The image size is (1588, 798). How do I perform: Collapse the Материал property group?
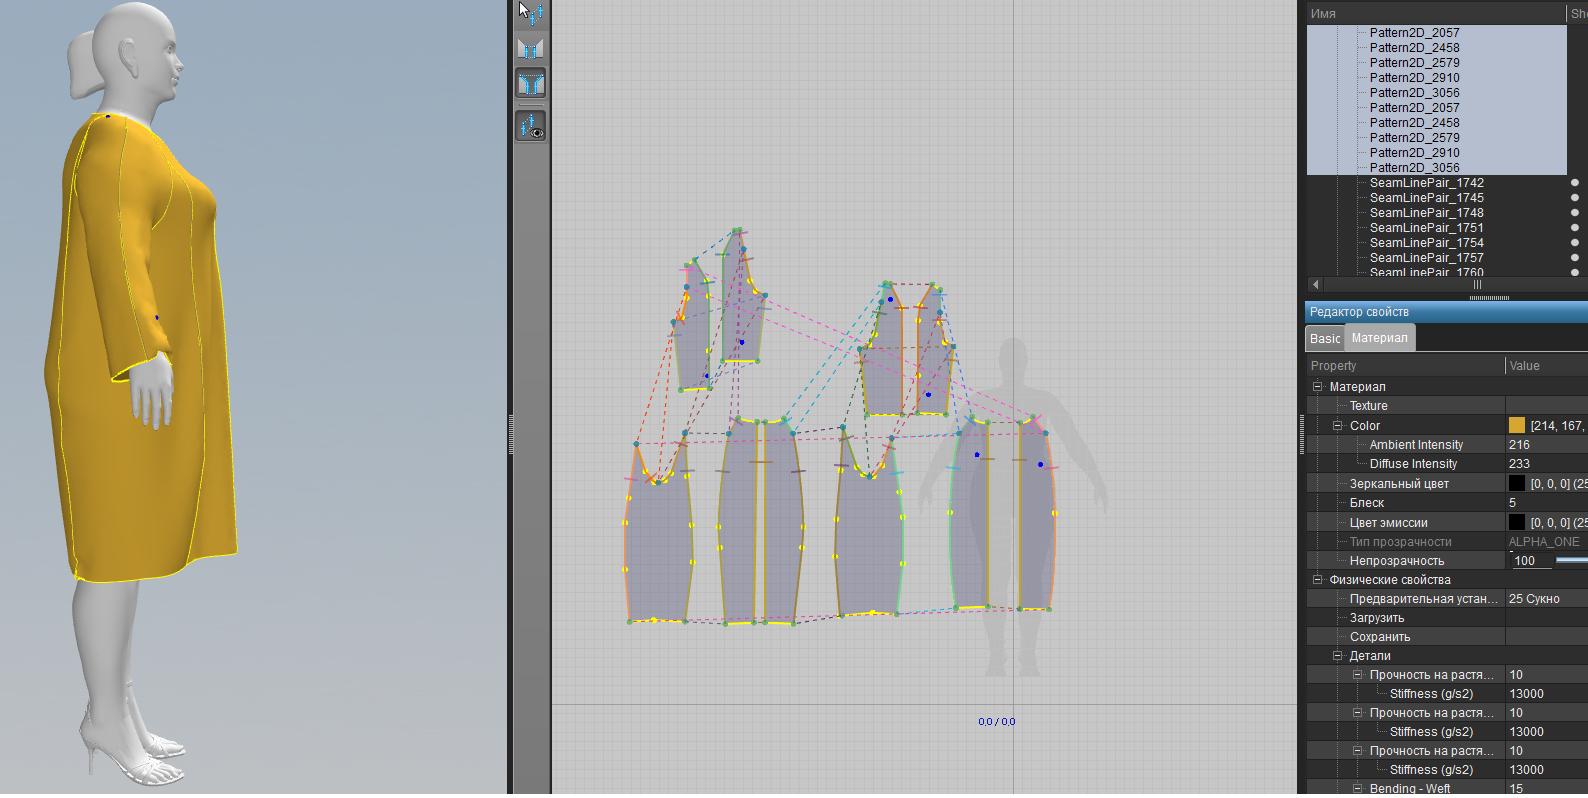point(1317,387)
